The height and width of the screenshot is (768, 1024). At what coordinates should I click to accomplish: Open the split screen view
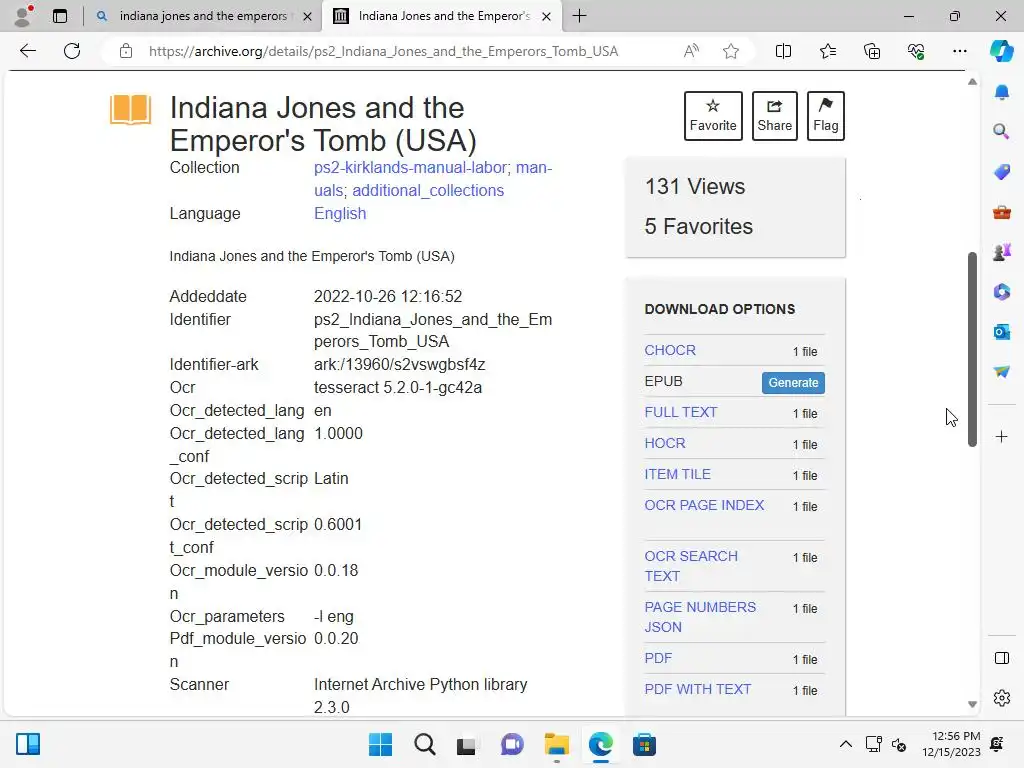pyautogui.click(x=783, y=51)
